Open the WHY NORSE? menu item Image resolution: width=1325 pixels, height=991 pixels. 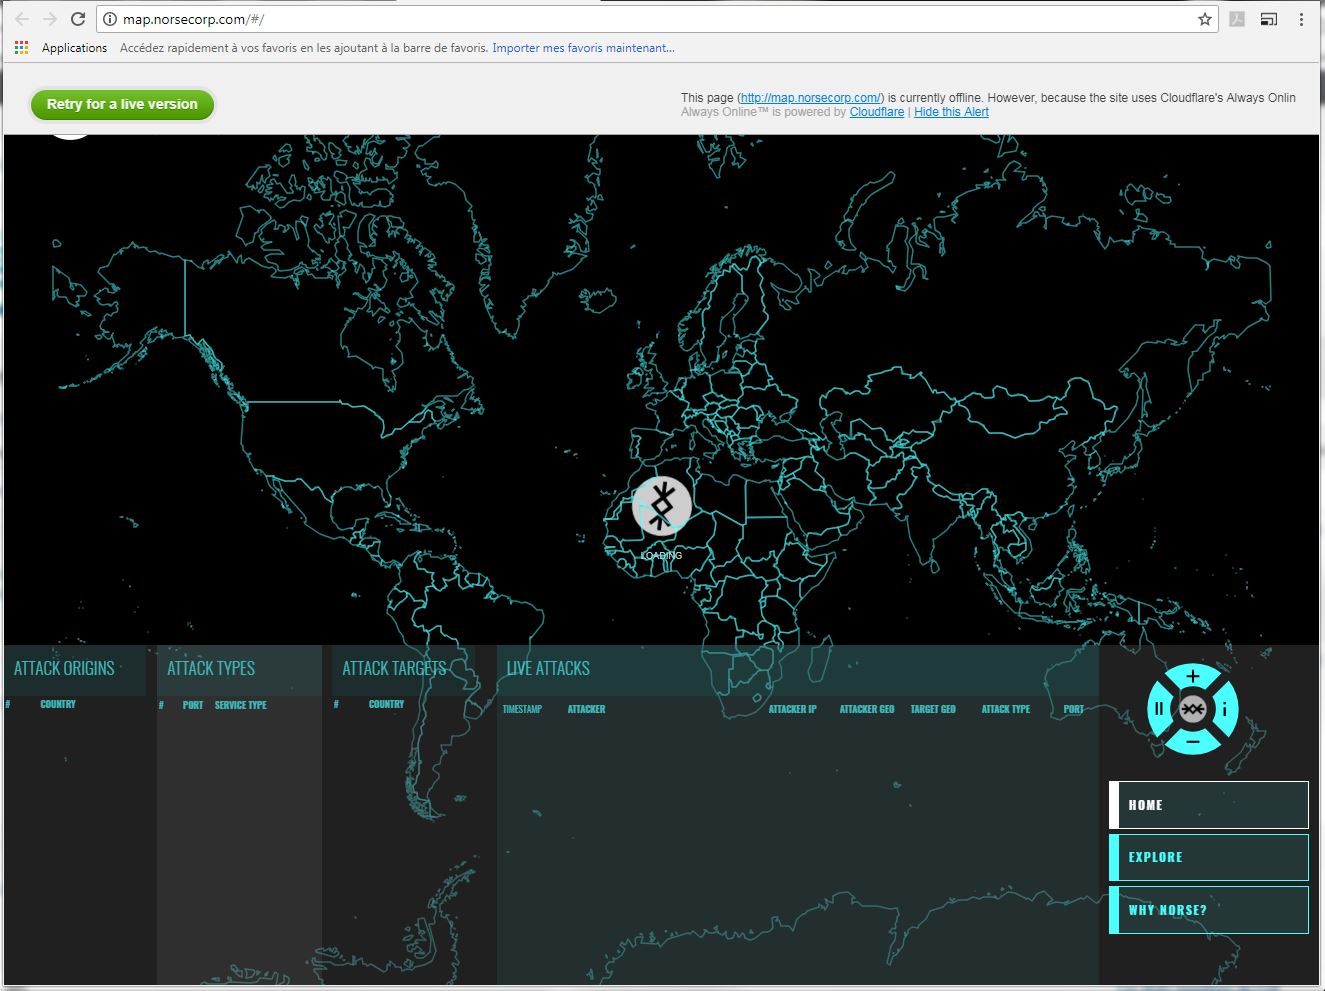click(x=1209, y=910)
